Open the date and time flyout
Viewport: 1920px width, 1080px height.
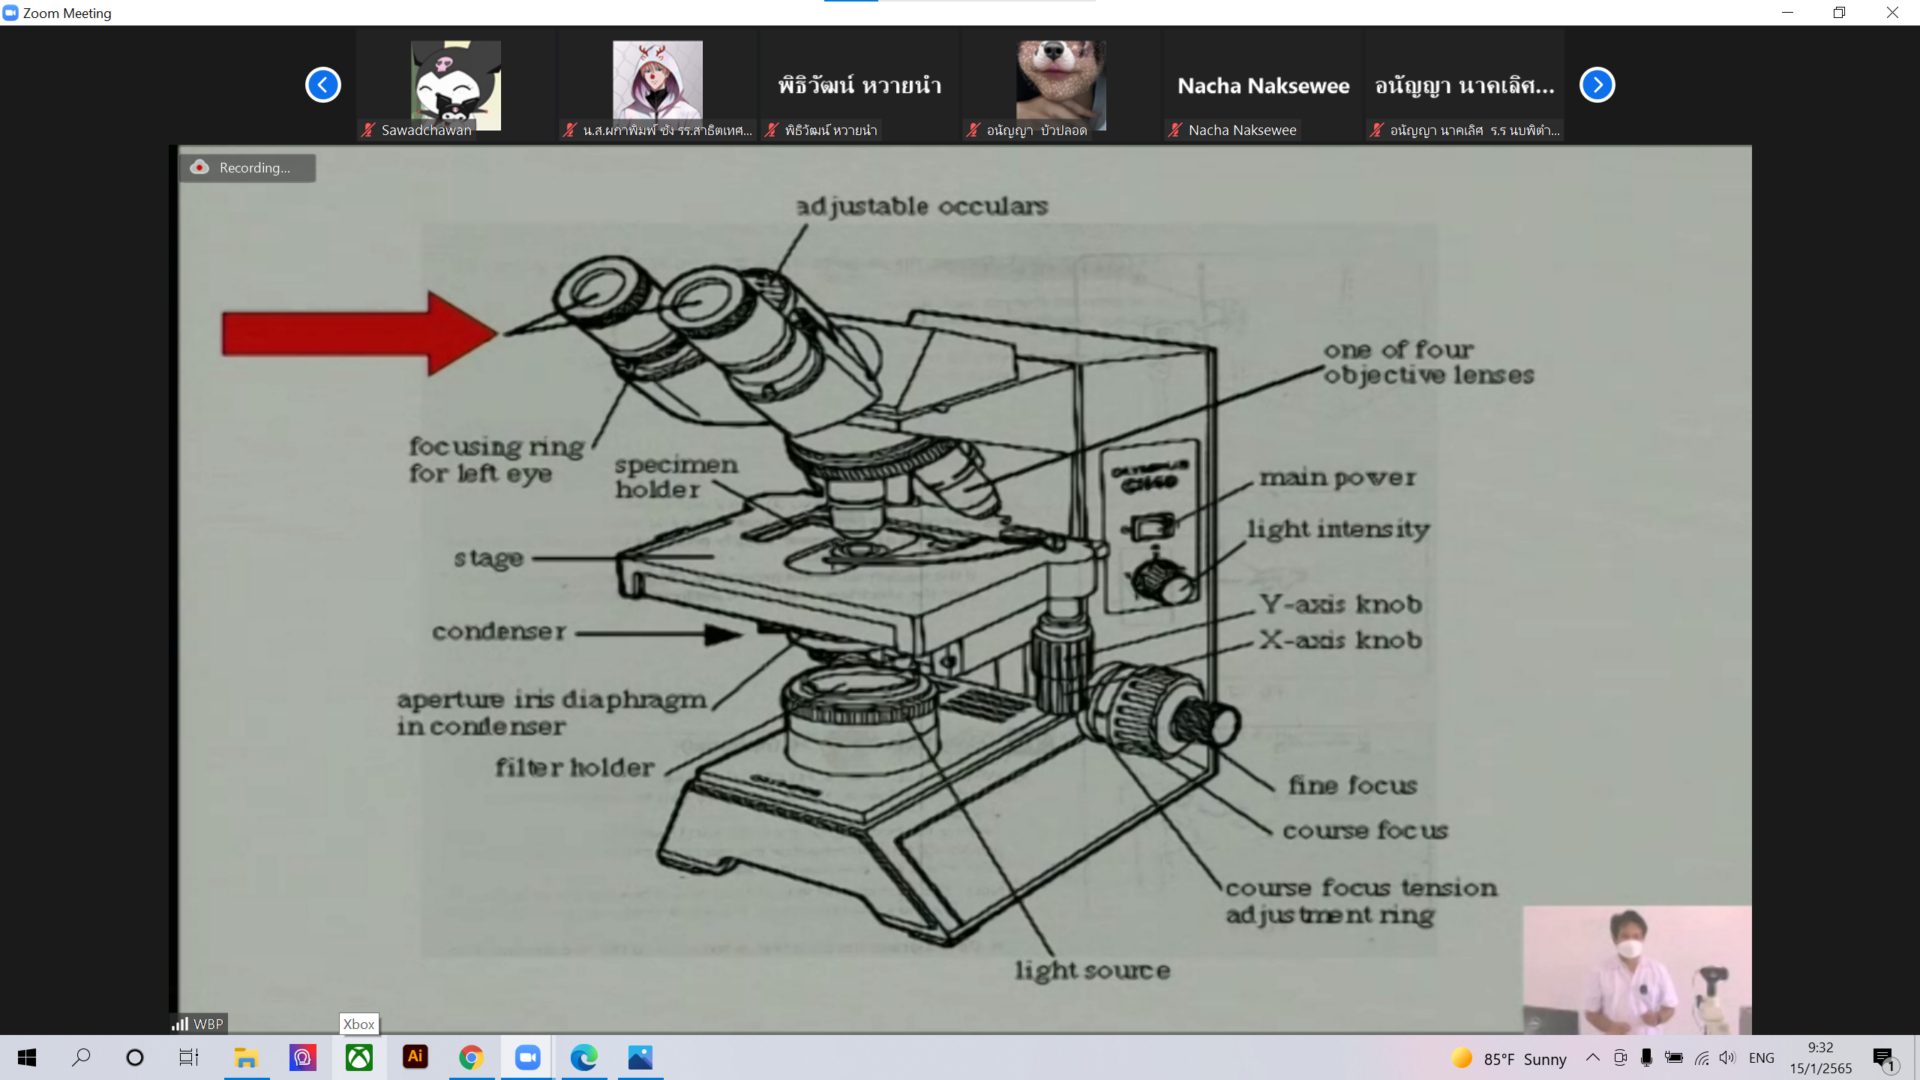(x=1820, y=1058)
